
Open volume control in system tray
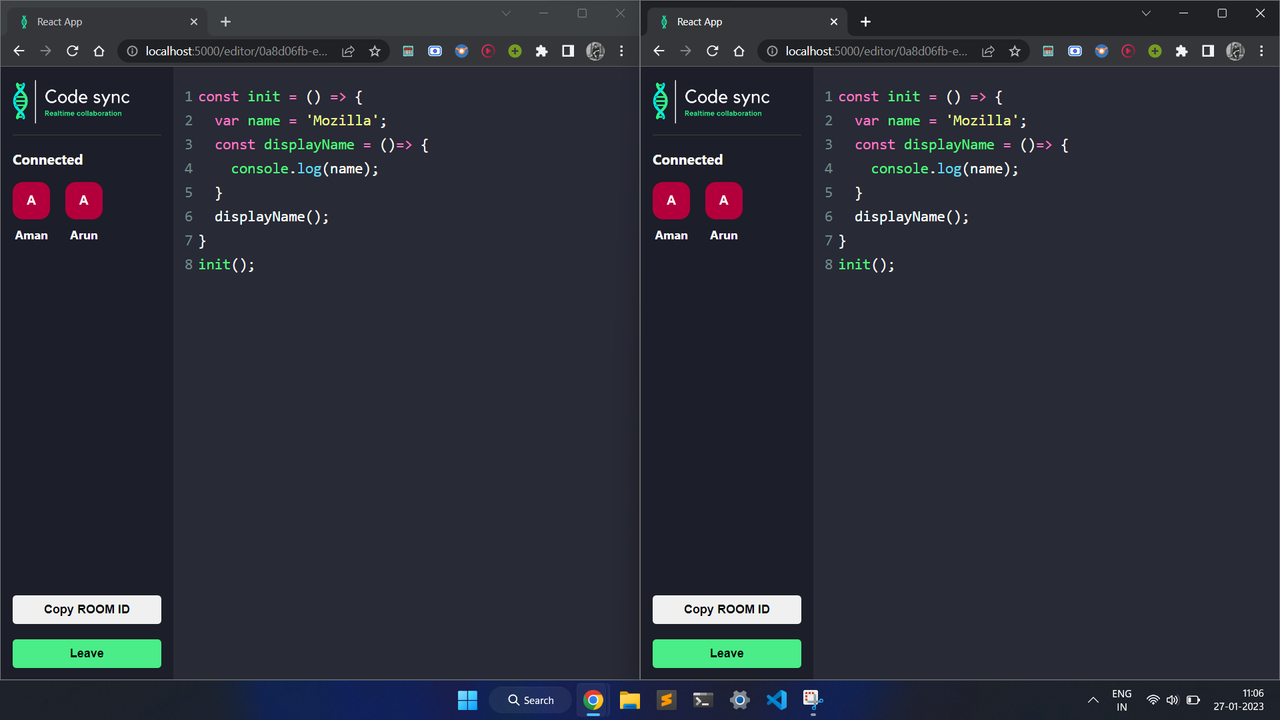point(1172,700)
